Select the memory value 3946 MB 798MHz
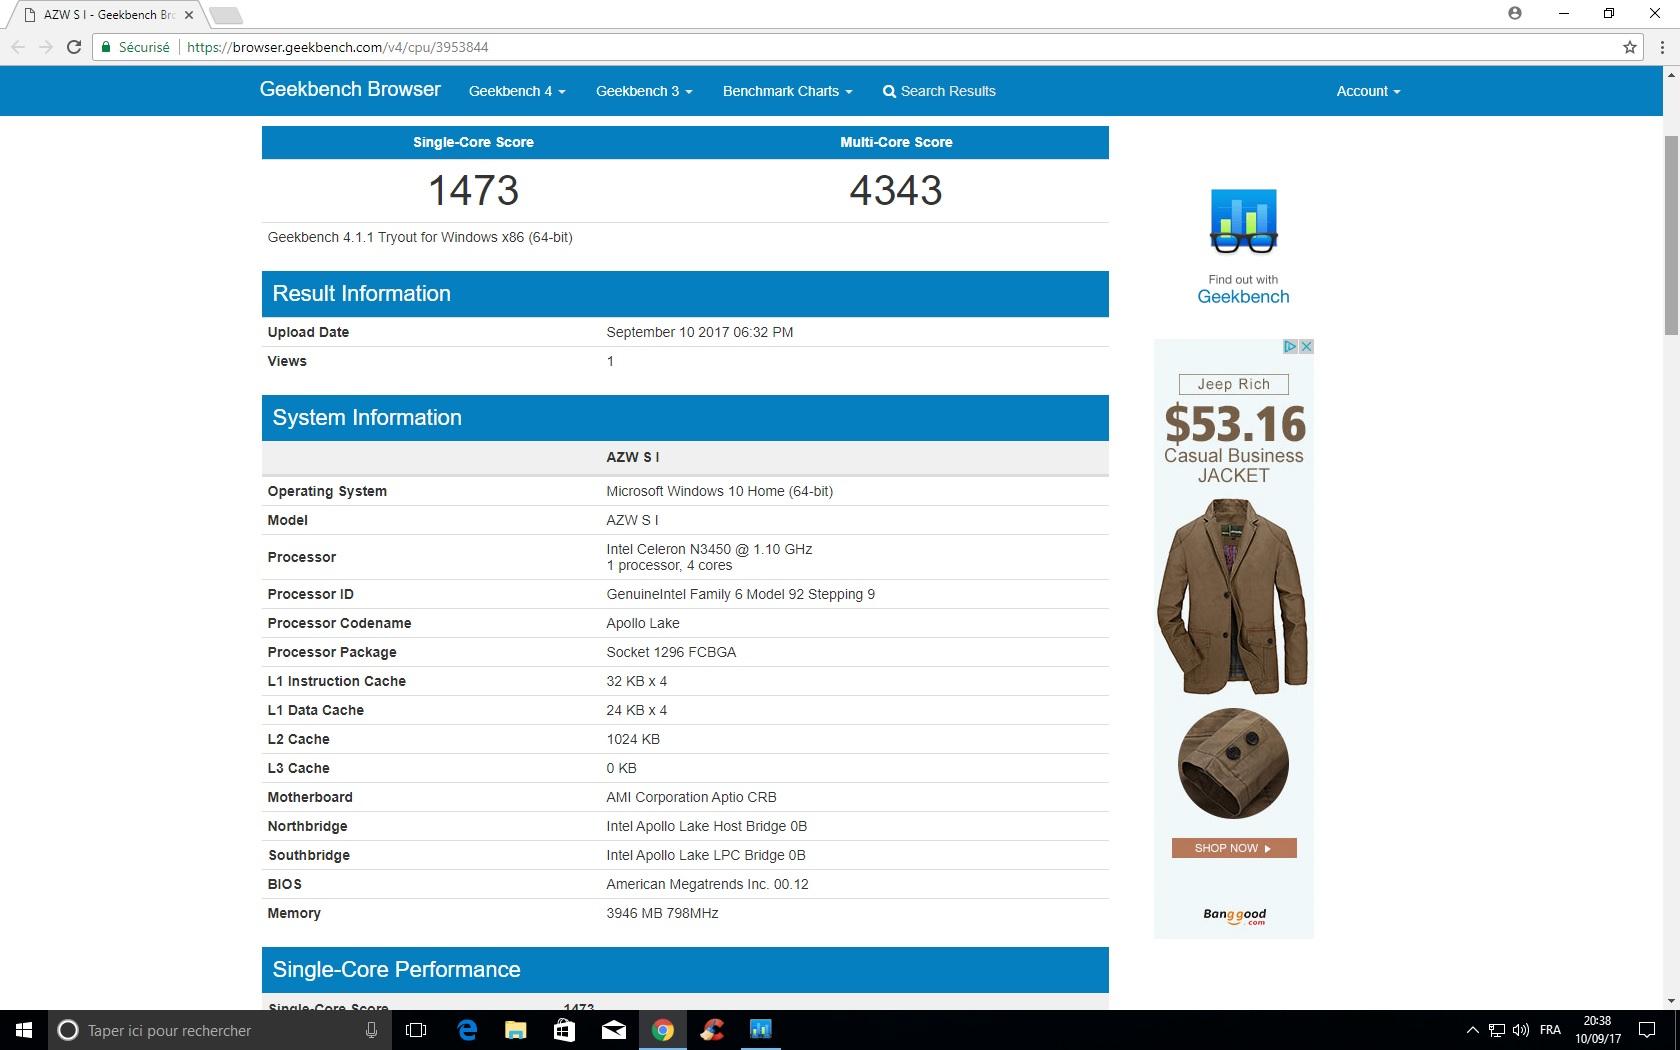Image resolution: width=1680 pixels, height=1050 pixels. click(662, 913)
